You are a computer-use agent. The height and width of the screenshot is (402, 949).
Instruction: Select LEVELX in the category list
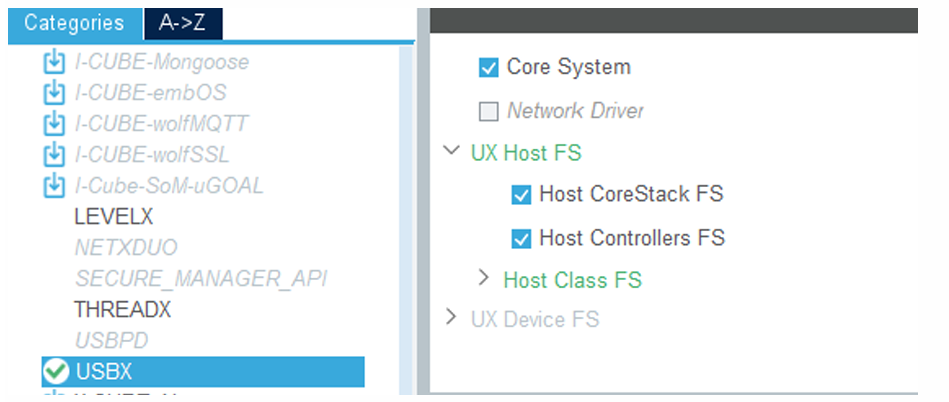tap(113, 216)
